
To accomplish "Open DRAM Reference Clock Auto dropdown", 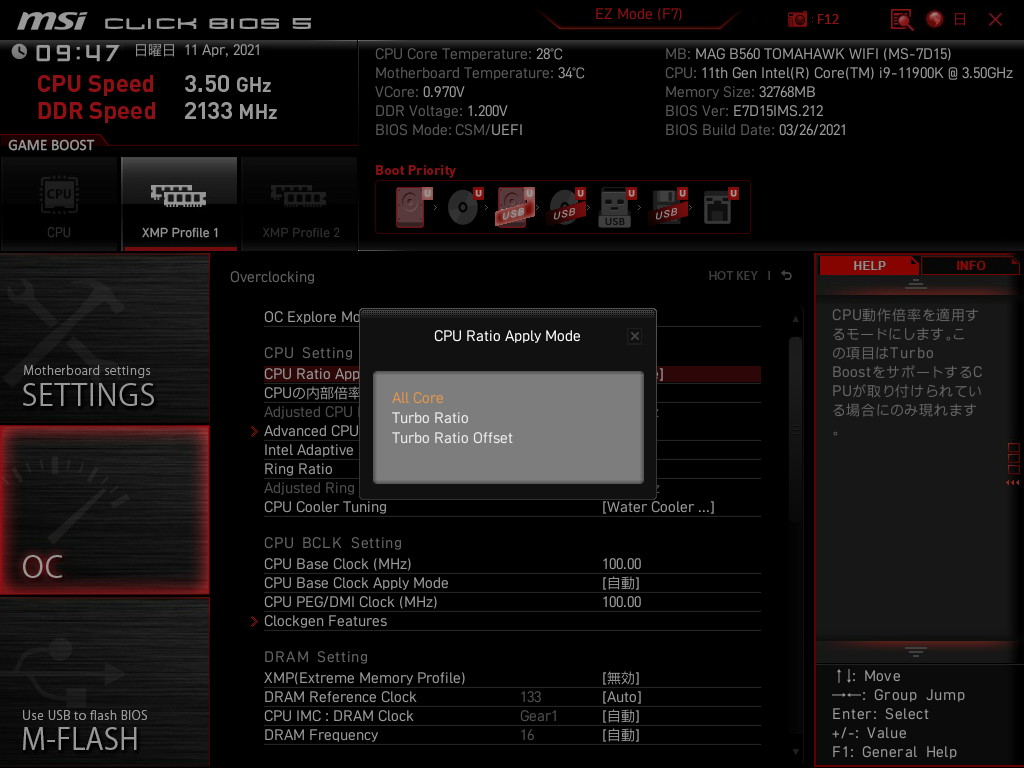I will (x=622, y=697).
